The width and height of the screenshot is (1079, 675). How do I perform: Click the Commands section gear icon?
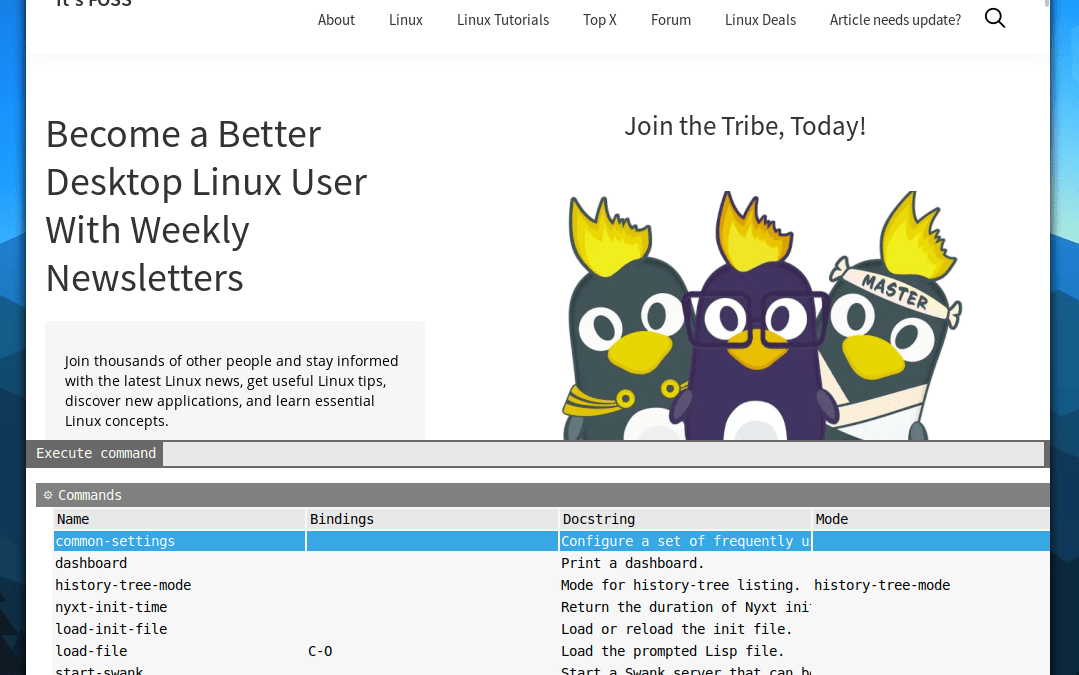tap(47, 495)
